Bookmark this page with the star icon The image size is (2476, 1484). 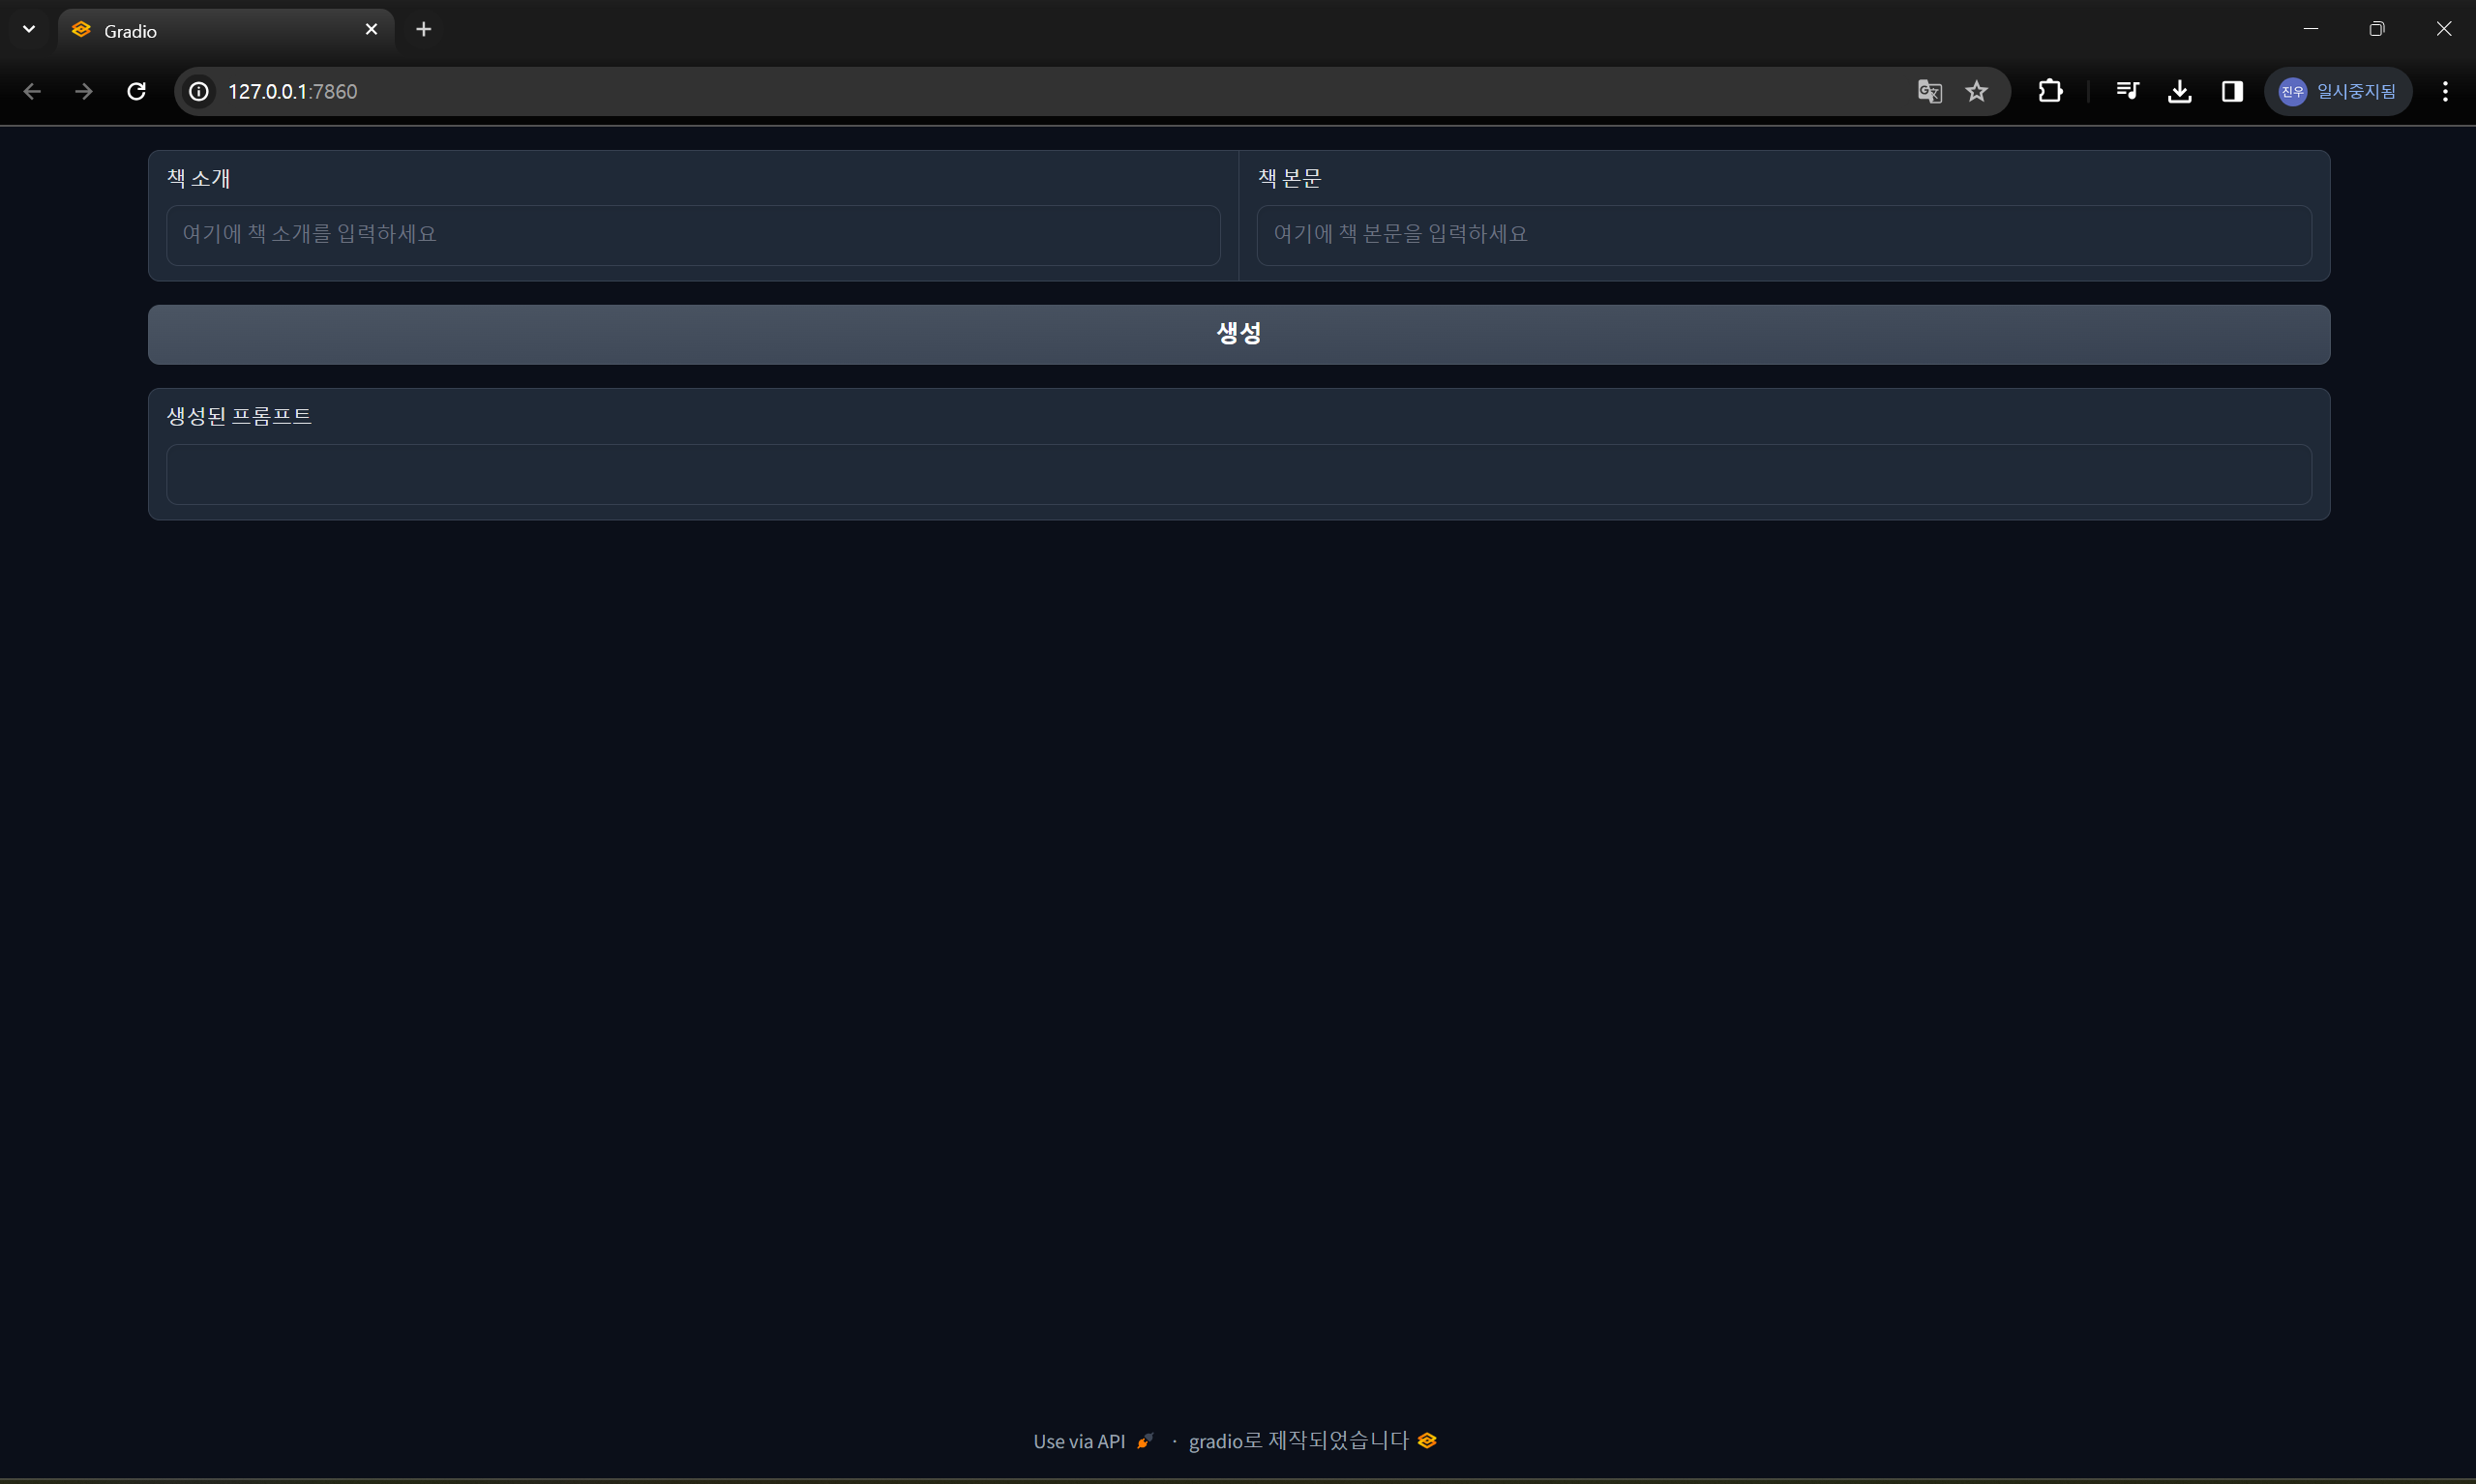point(1976,92)
